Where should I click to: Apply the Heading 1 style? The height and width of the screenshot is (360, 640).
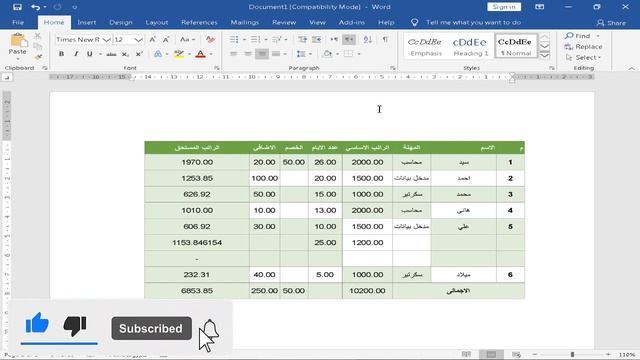(470, 46)
